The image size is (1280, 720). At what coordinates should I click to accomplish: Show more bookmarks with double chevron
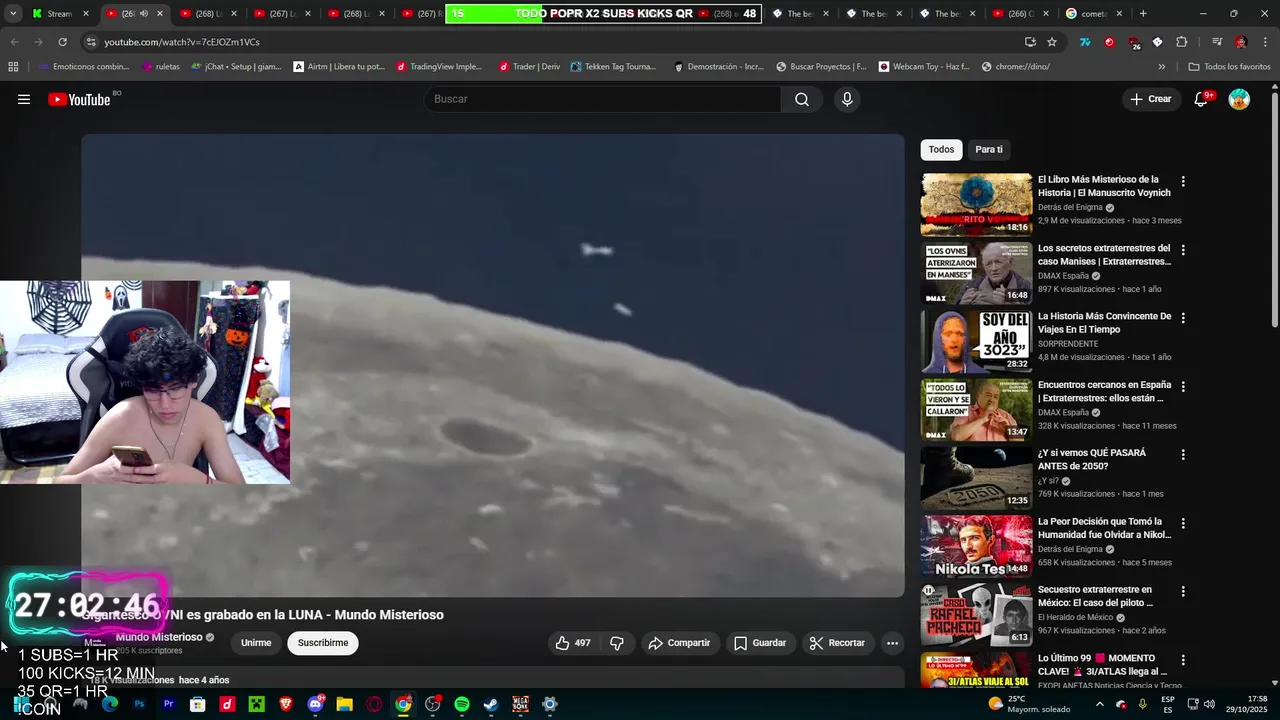click(1161, 67)
